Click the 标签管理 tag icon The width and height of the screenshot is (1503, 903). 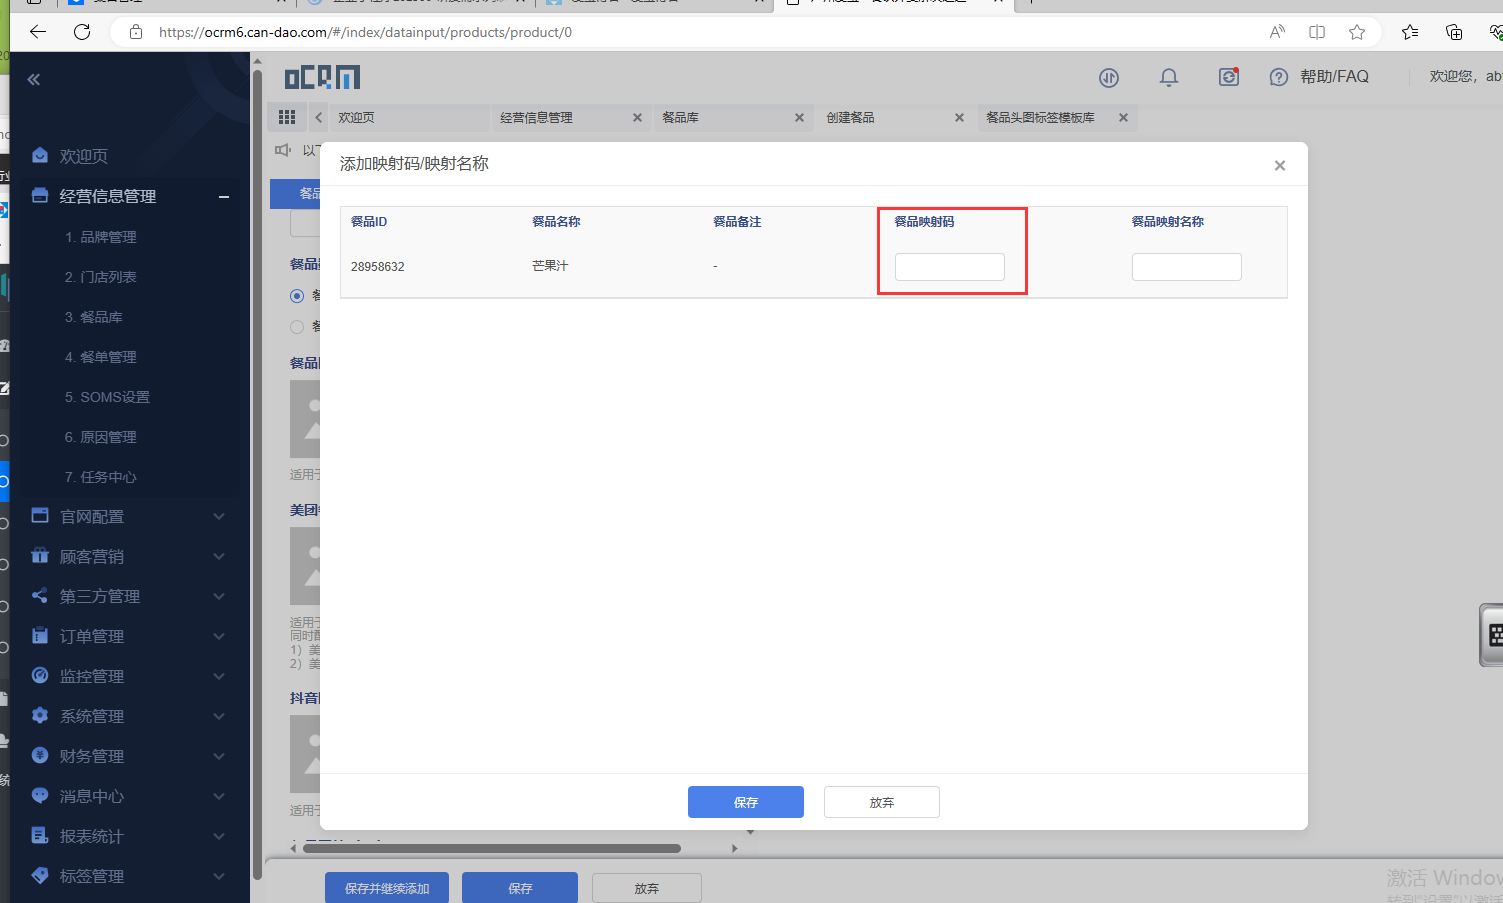[x=40, y=876]
